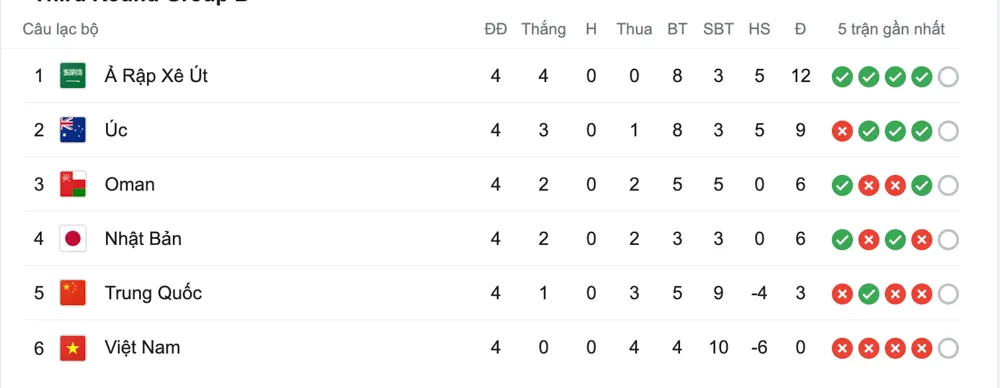Click the '5 trận gần nhất' header
Viewport: 1000px width, 388px height.
(891, 29)
